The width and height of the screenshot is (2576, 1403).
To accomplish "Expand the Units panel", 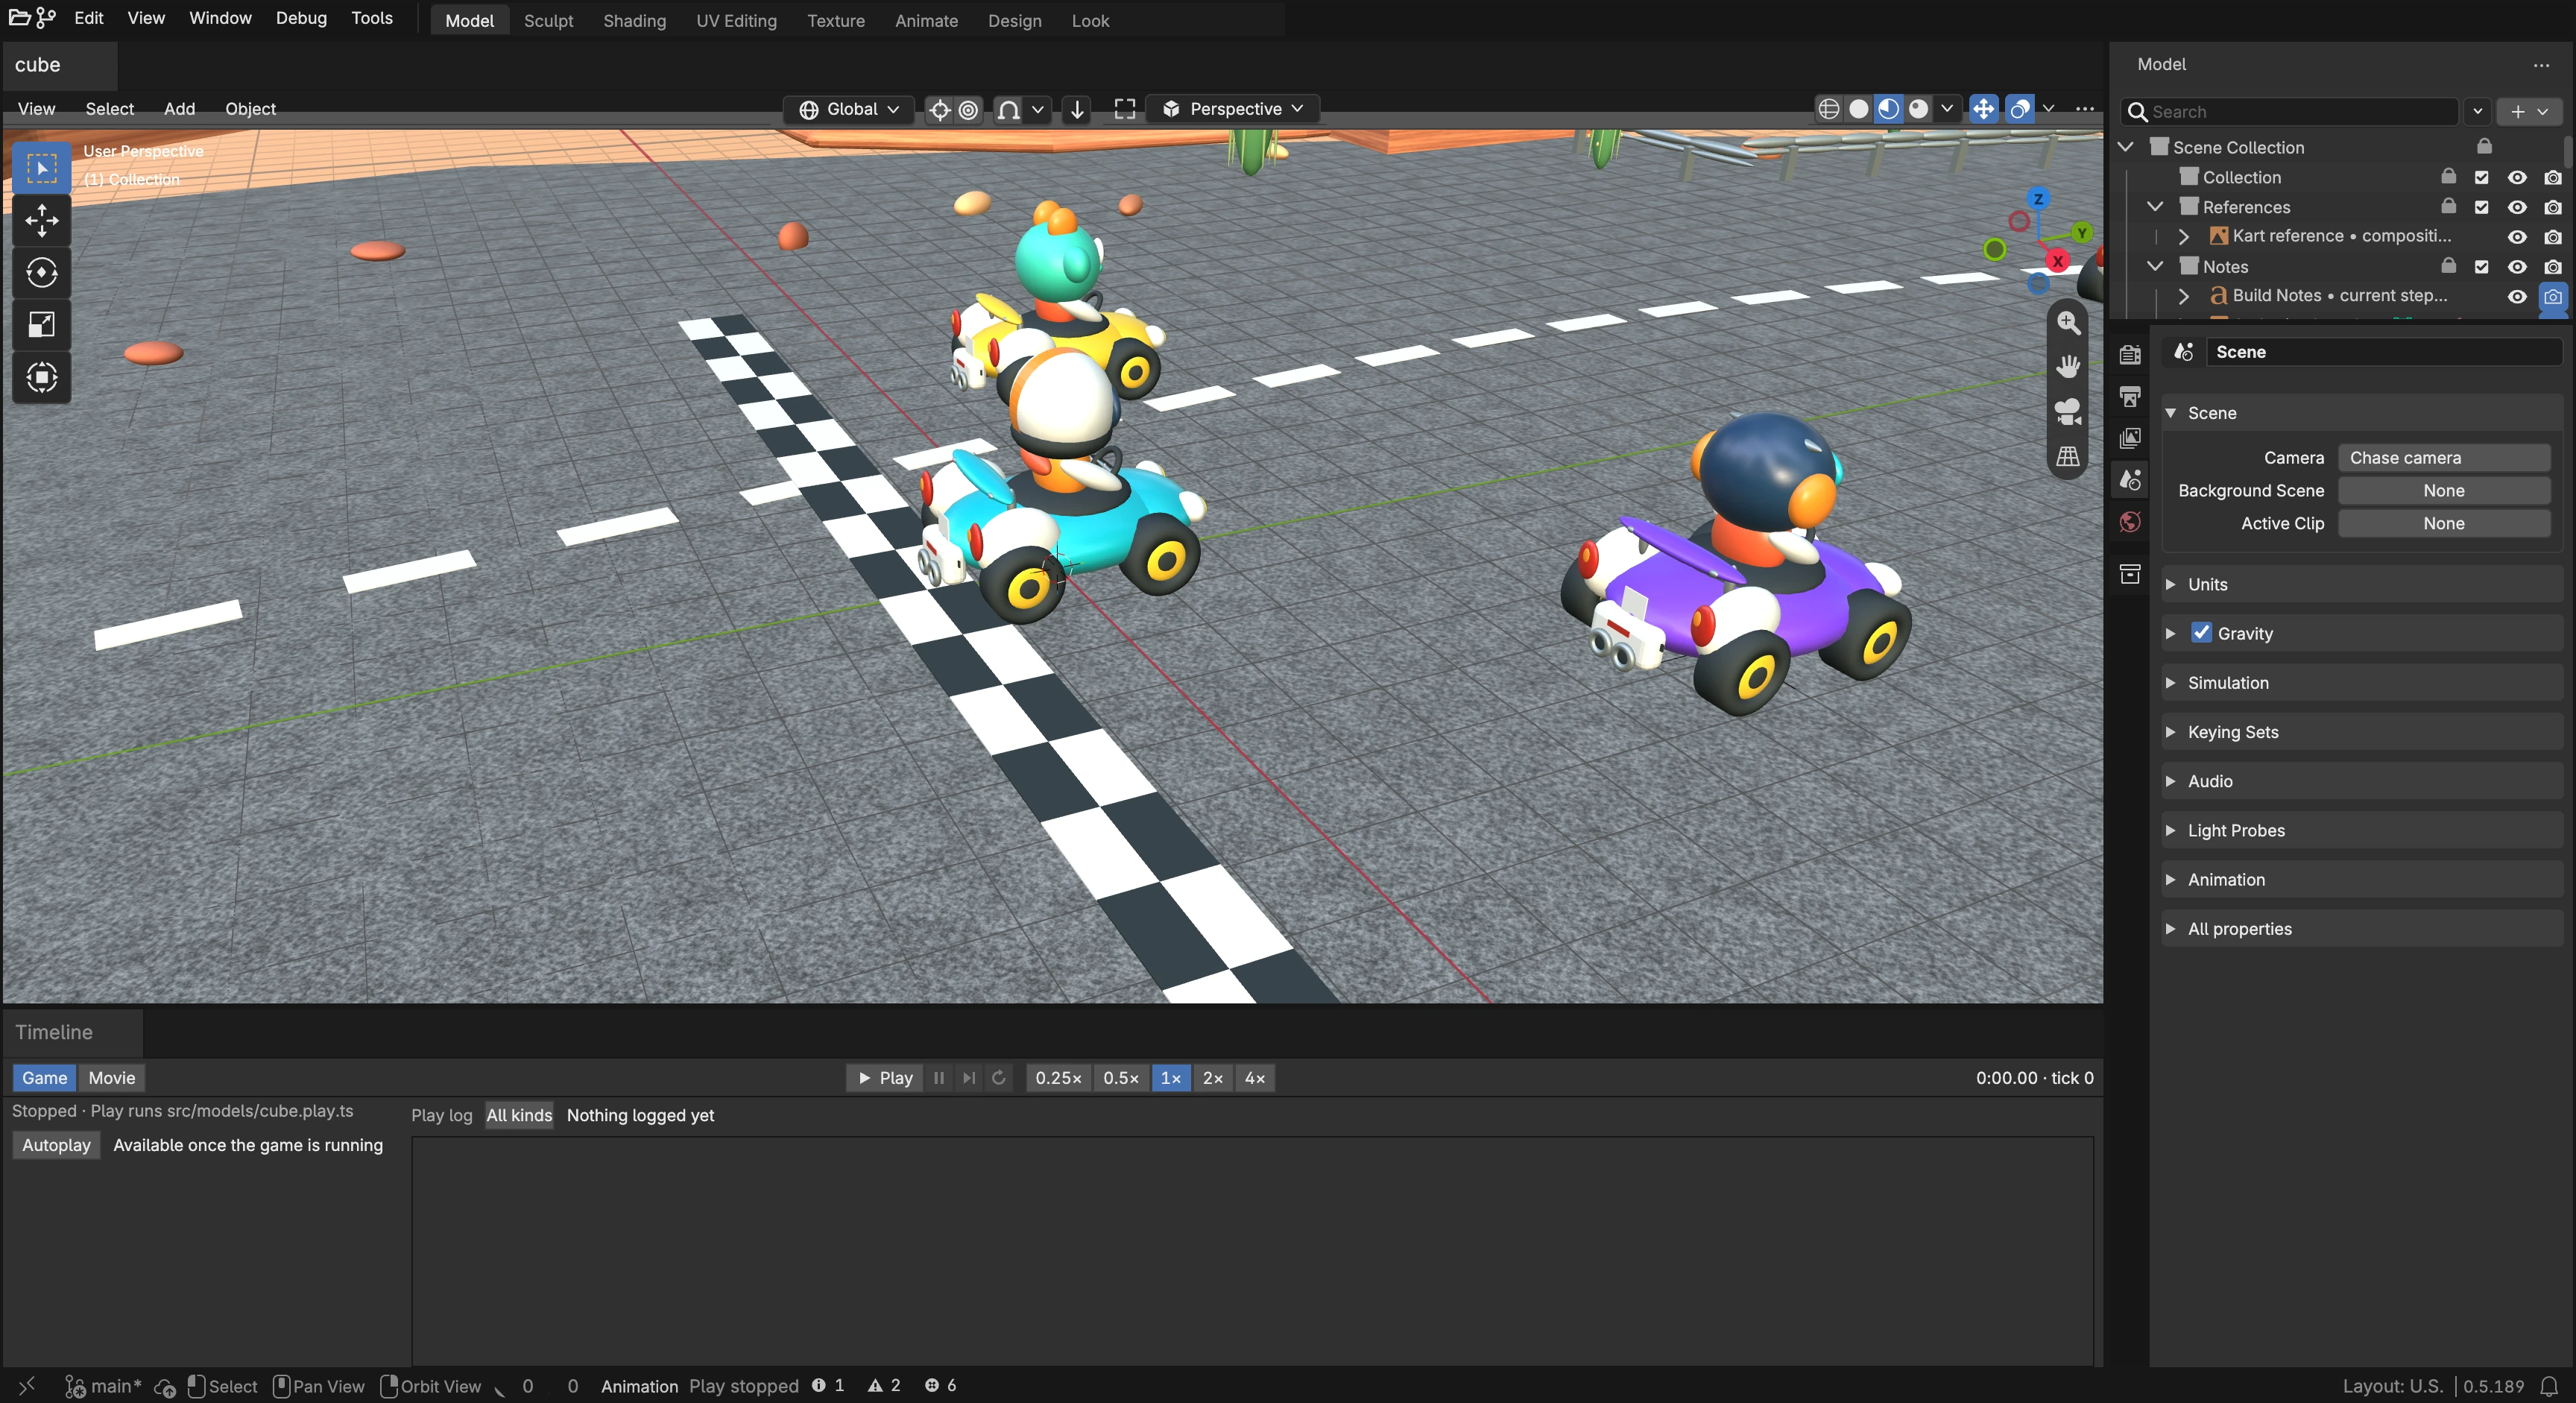I will tap(2362, 584).
